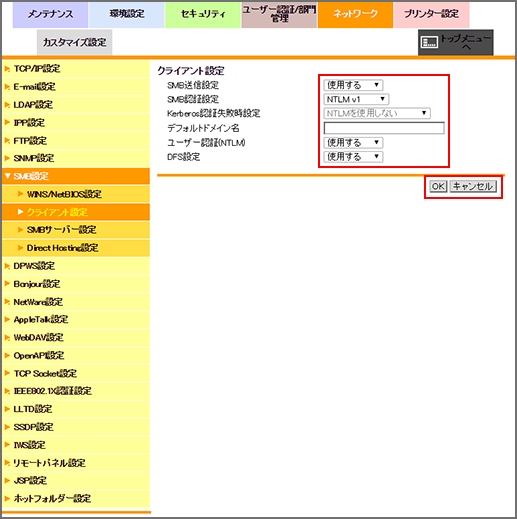This screenshot has width=517, height=519.
Task: Open the DFS設定 dropdown
Action: (353, 157)
